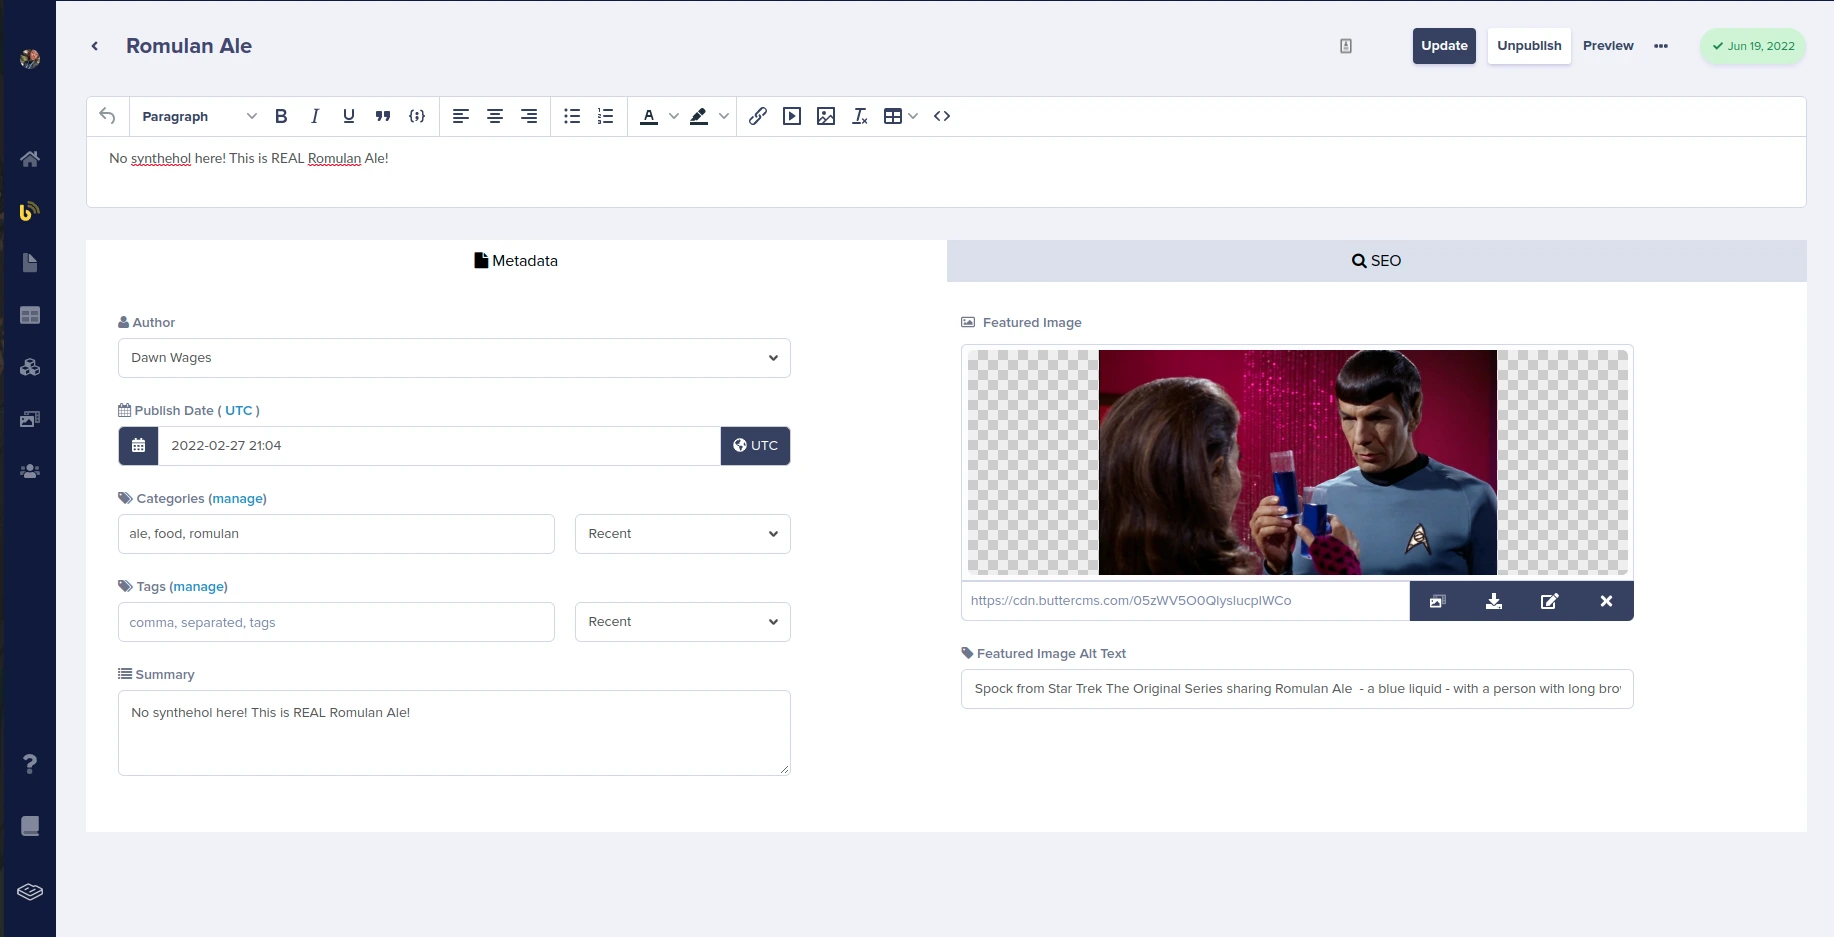Open the Author dropdown showing Dawn Wages
1834x937 pixels.
click(454, 358)
